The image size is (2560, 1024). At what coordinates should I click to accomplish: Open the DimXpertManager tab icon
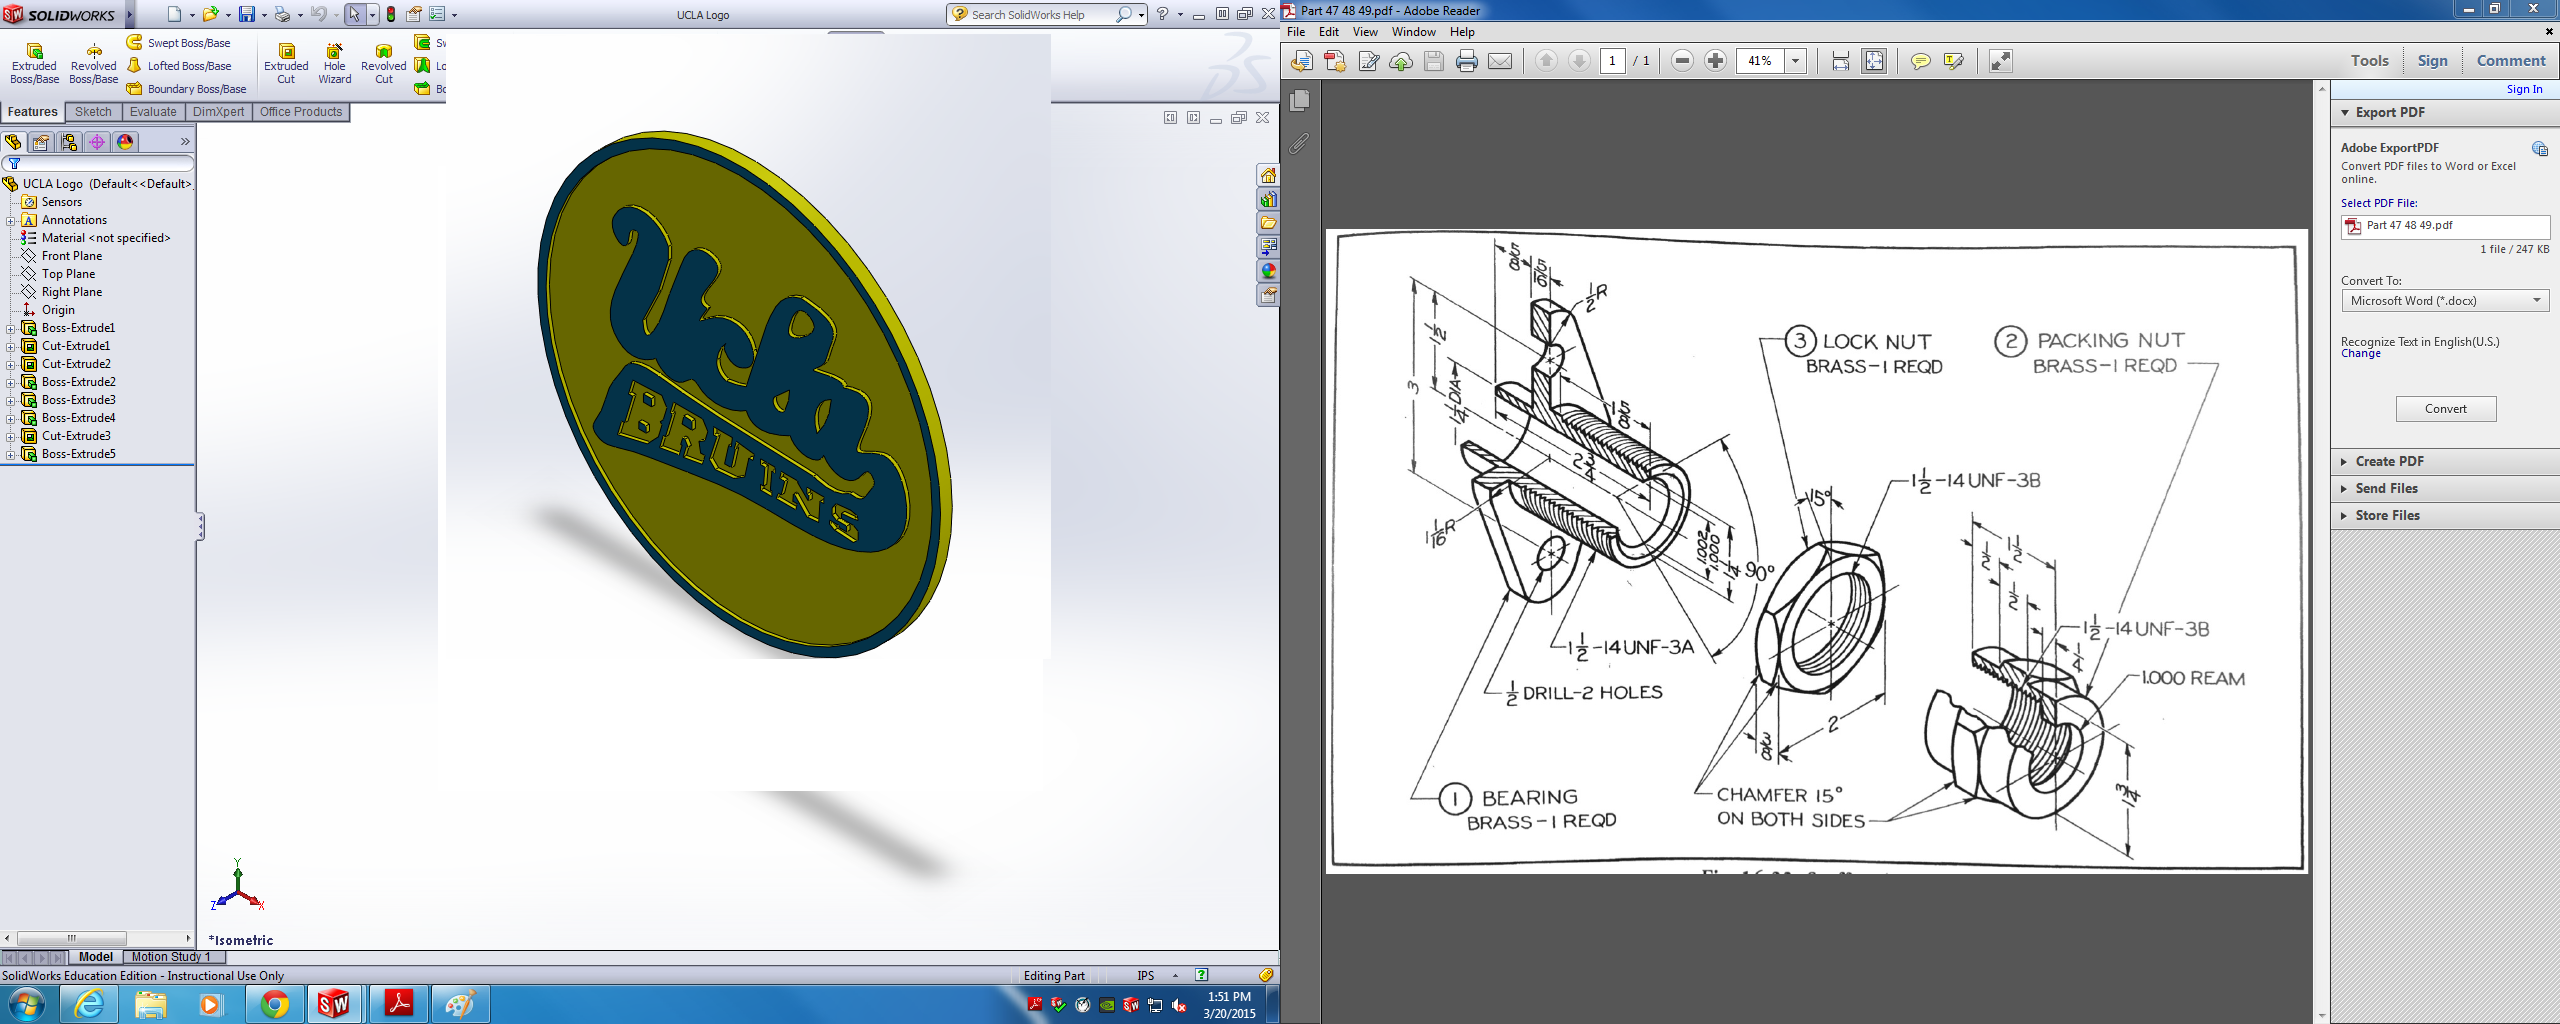click(x=97, y=142)
